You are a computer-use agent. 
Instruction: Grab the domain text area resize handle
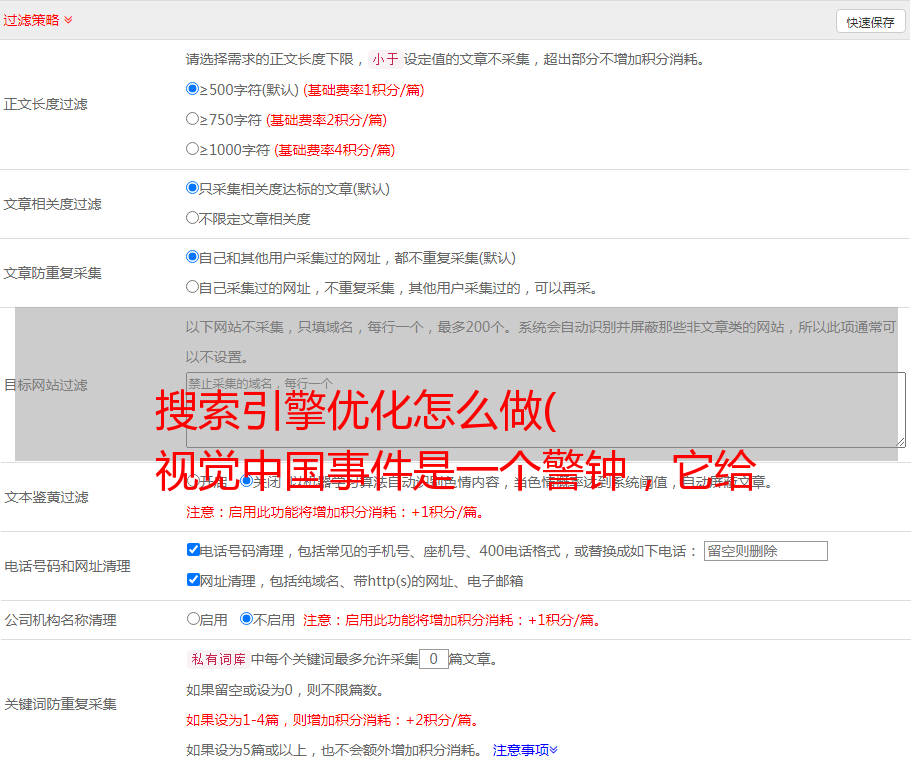[x=900, y=441]
